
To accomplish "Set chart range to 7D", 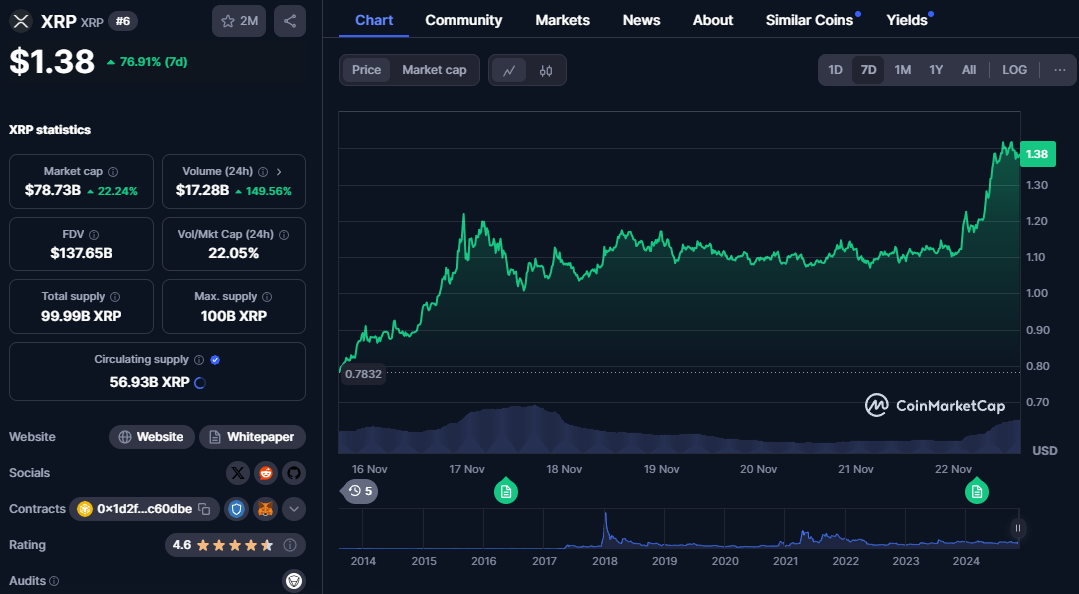I will click(x=868, y=70).
